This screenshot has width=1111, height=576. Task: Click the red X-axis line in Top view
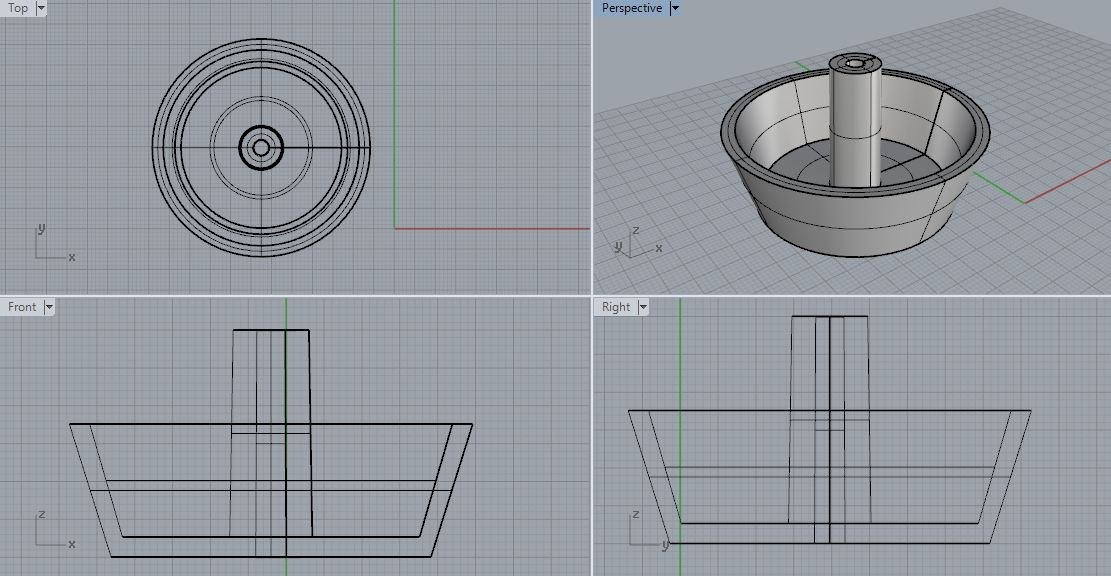pos(490,228)
